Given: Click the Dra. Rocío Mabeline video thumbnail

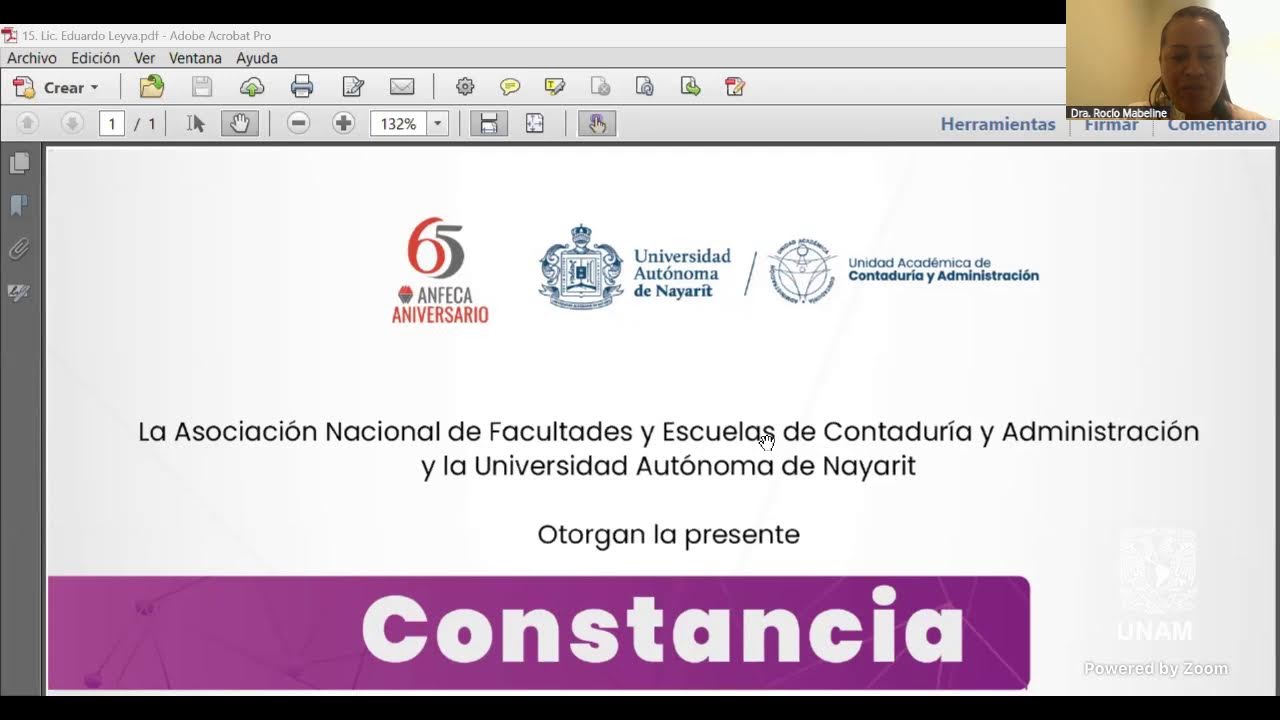Looking at the screenshot, I should click(x=1172, y=60).
